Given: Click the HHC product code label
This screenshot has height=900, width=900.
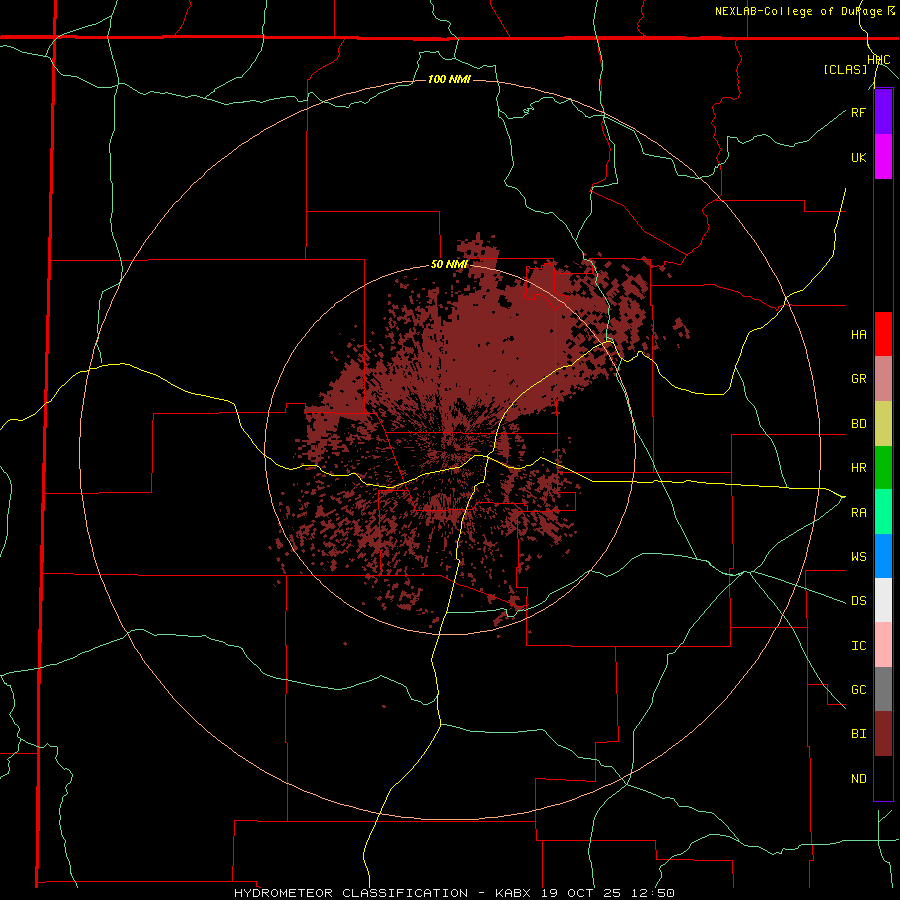Looking at the screenshot, I should click(x=879, y=60).
